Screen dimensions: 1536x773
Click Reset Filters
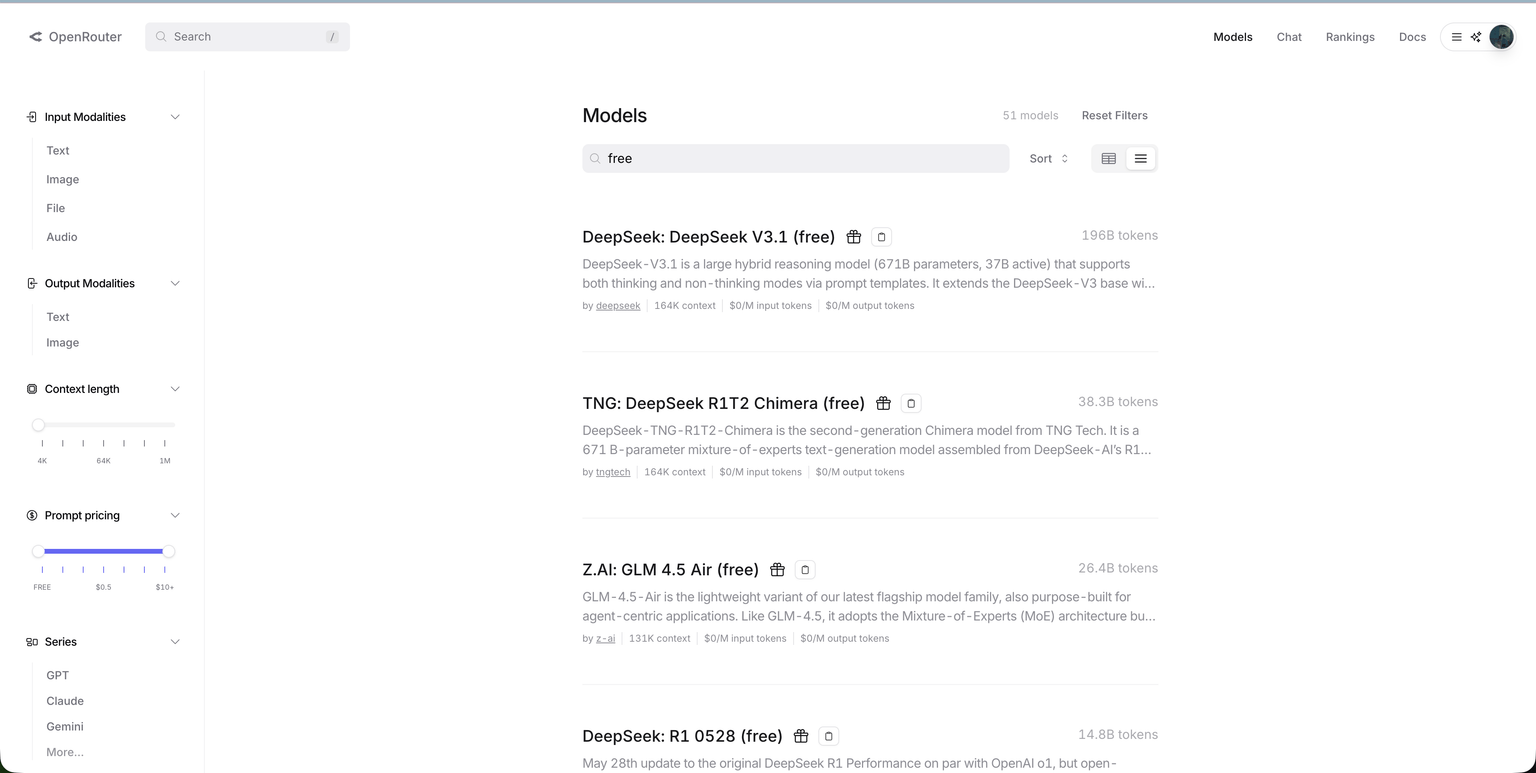coord(1114,116)
